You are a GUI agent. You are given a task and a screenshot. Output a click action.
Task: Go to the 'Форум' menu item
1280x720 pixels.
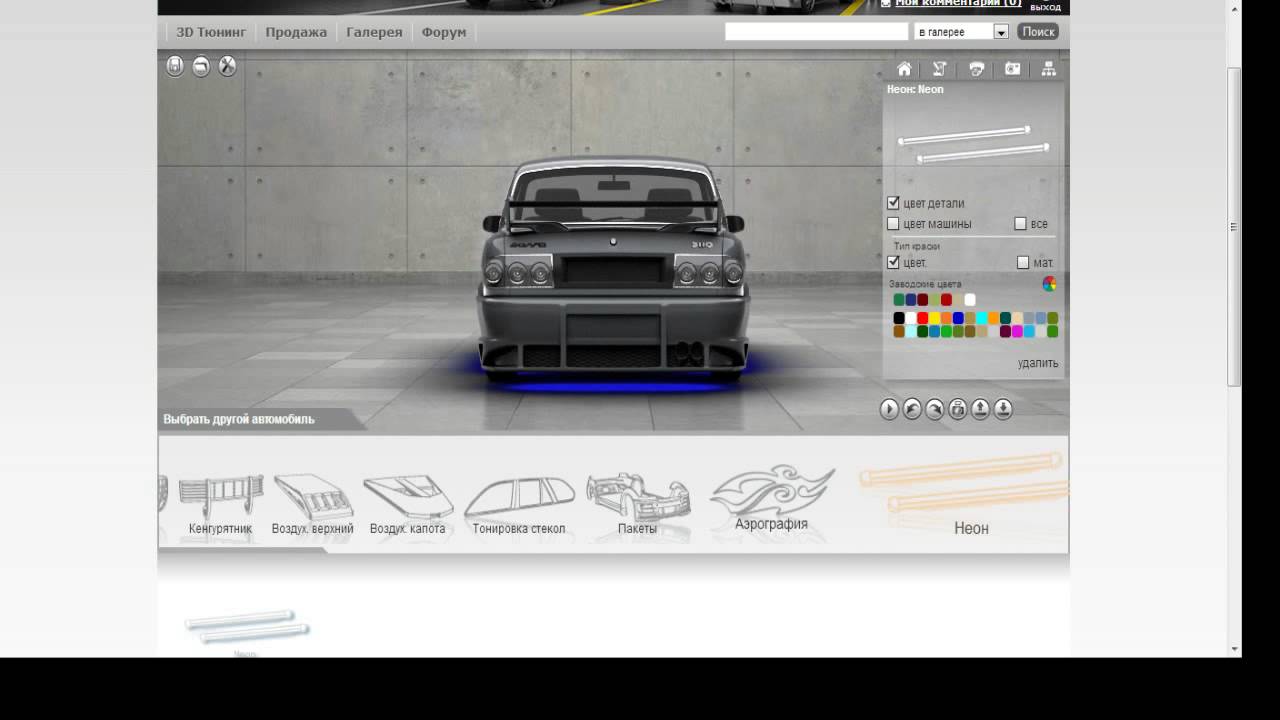[x=444, y=32]
